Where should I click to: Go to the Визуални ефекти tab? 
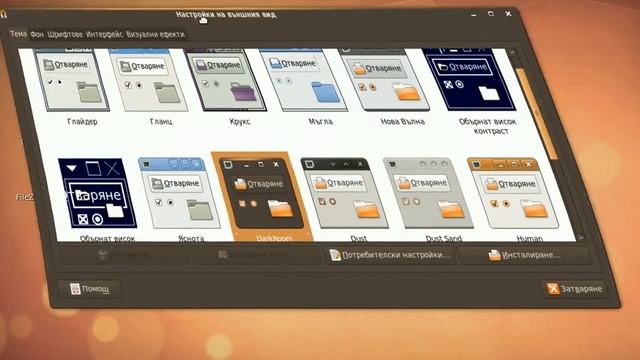[155, 34]
